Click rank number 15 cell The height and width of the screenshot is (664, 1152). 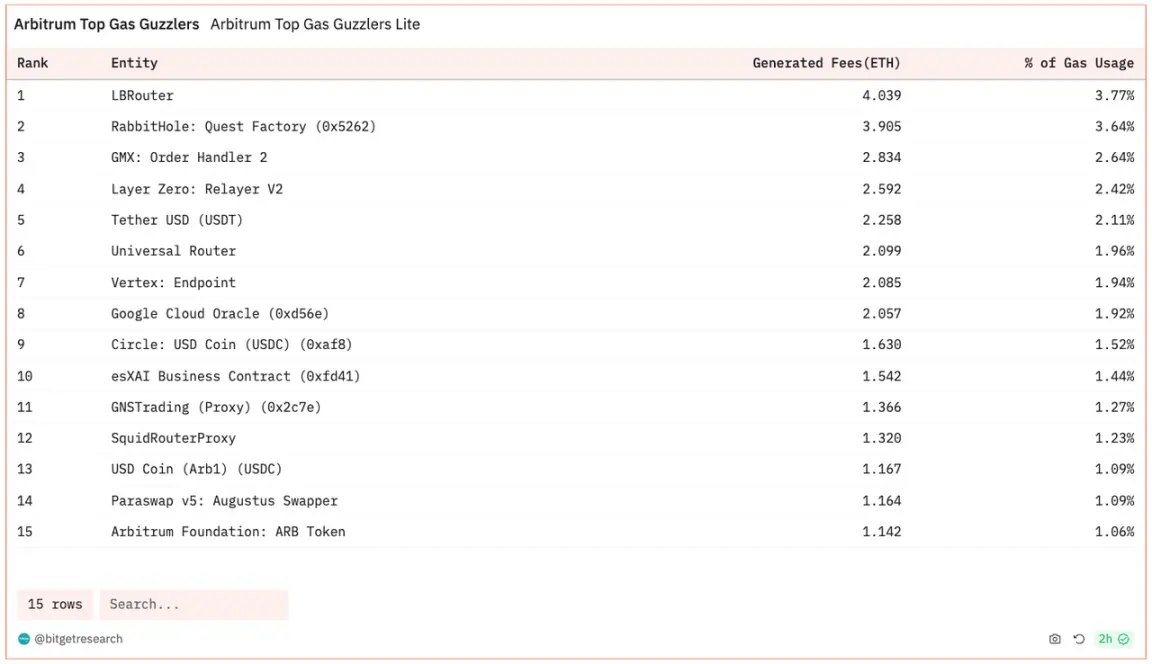[x=25, y=531]
